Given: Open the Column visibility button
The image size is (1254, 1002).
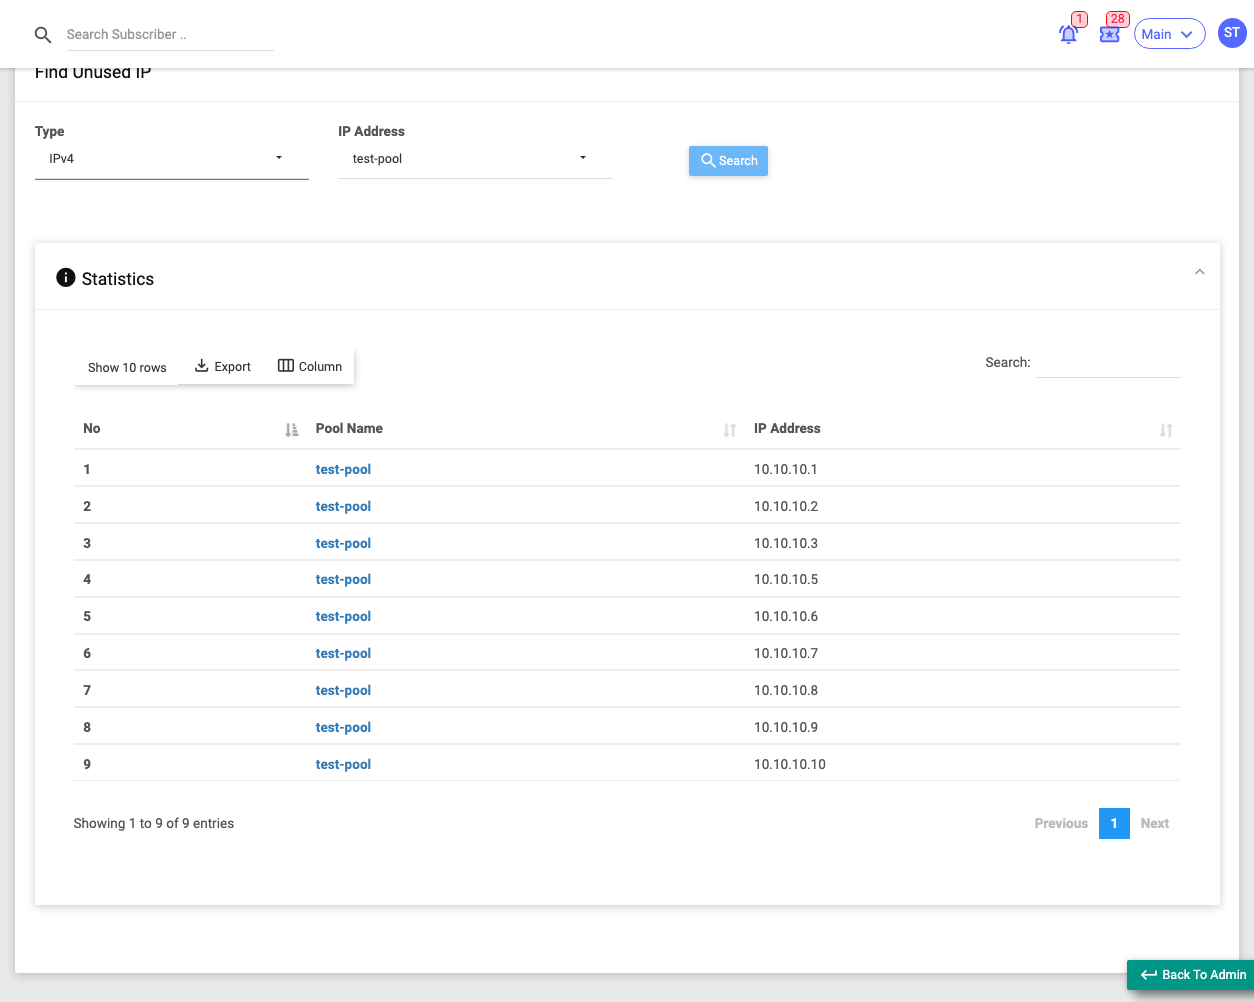Looking at the screenshot, I should point(310,366).
